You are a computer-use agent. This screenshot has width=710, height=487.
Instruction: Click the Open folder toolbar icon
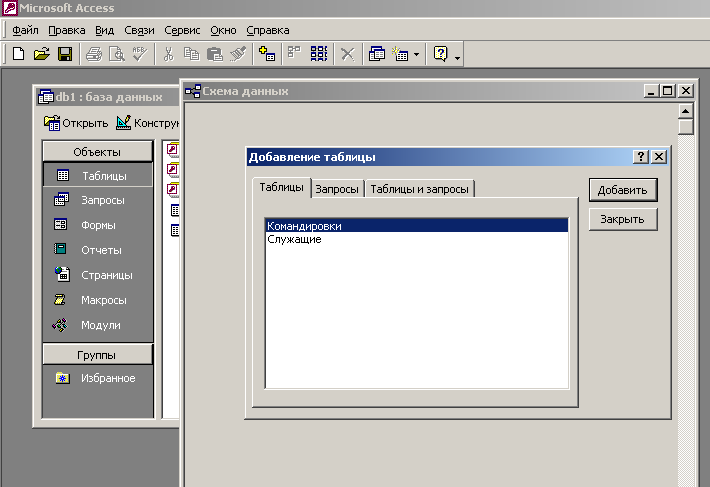click(42, 54)
